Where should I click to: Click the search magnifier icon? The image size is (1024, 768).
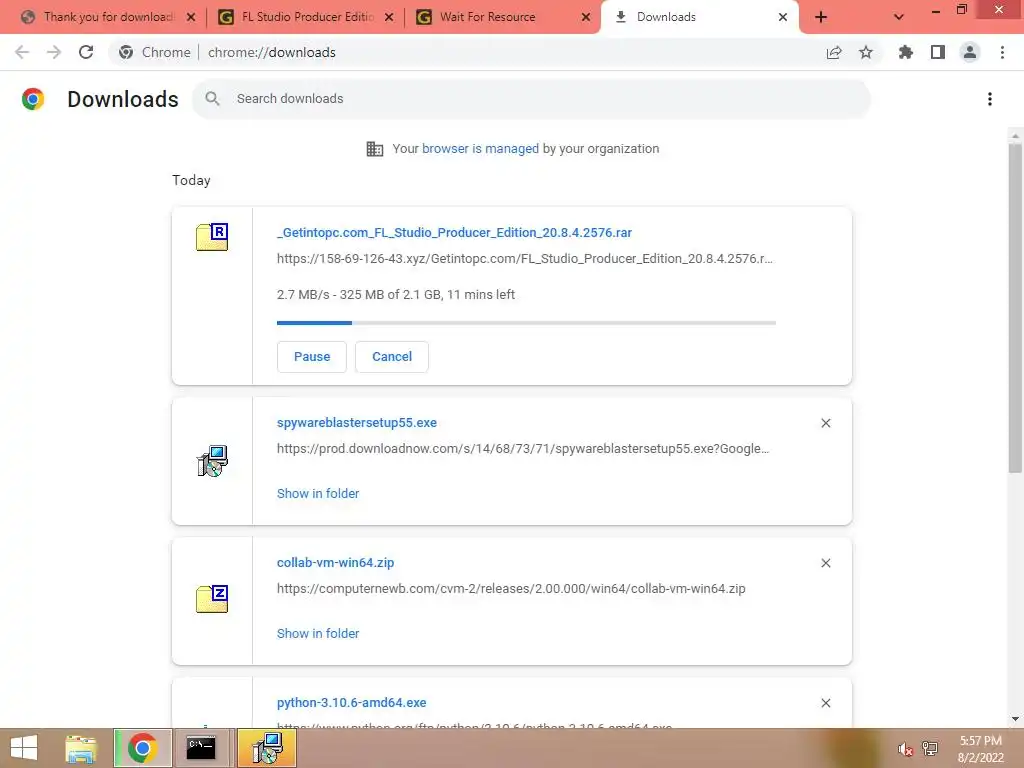(212, 99)
